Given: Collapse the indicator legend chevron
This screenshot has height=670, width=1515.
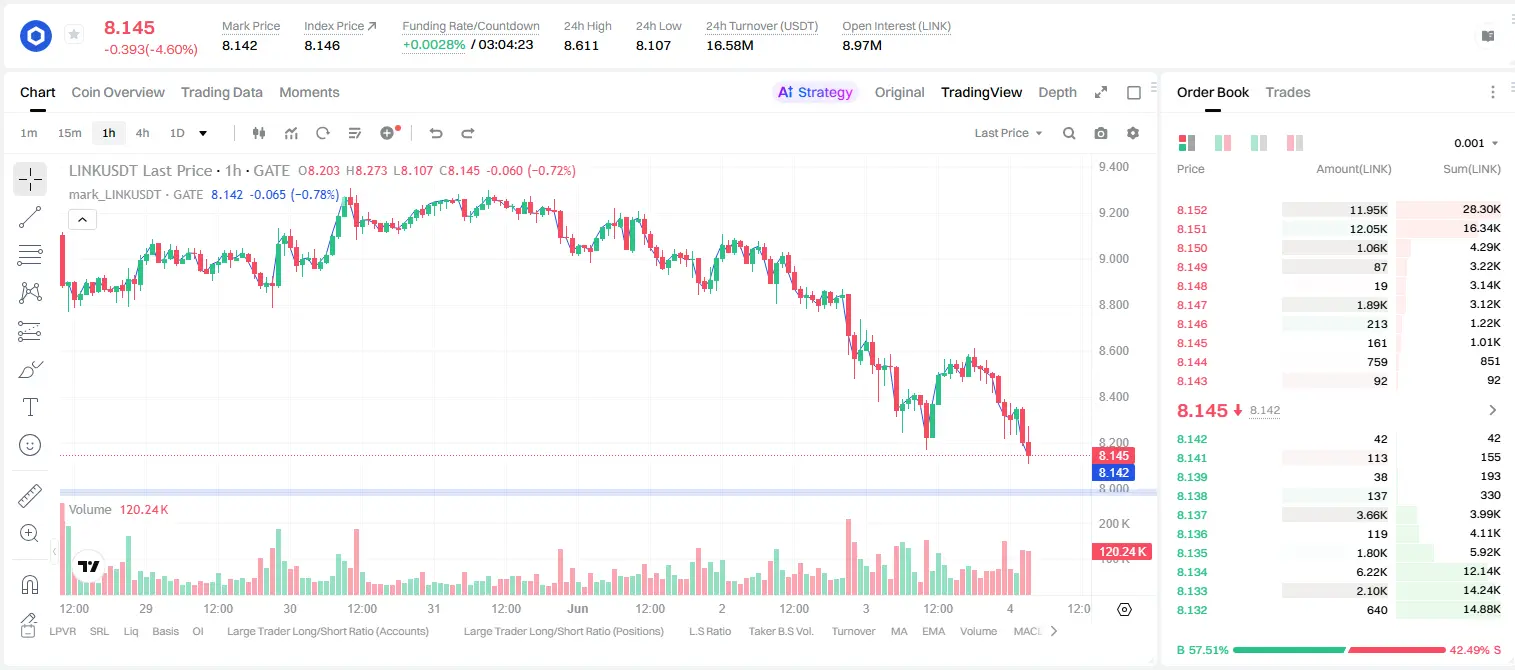Looking at the screenshot, I should 82,220.
